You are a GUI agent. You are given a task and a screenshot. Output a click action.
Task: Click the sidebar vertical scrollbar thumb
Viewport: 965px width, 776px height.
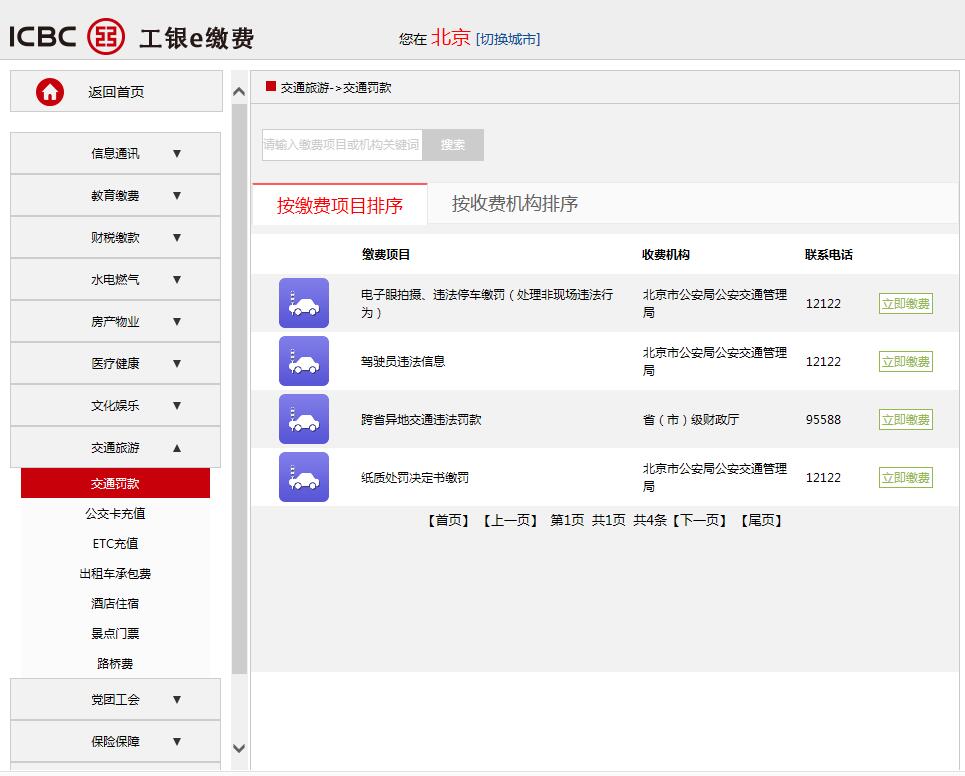click(239, 389)
